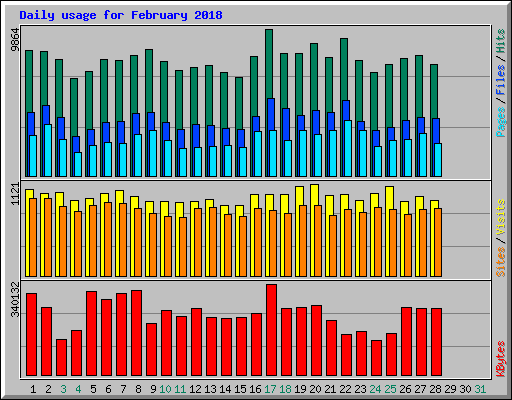Viewport: 512px width, 400px height.
Task: Click the day 18 label on x-axis
Action: [285, 389]
